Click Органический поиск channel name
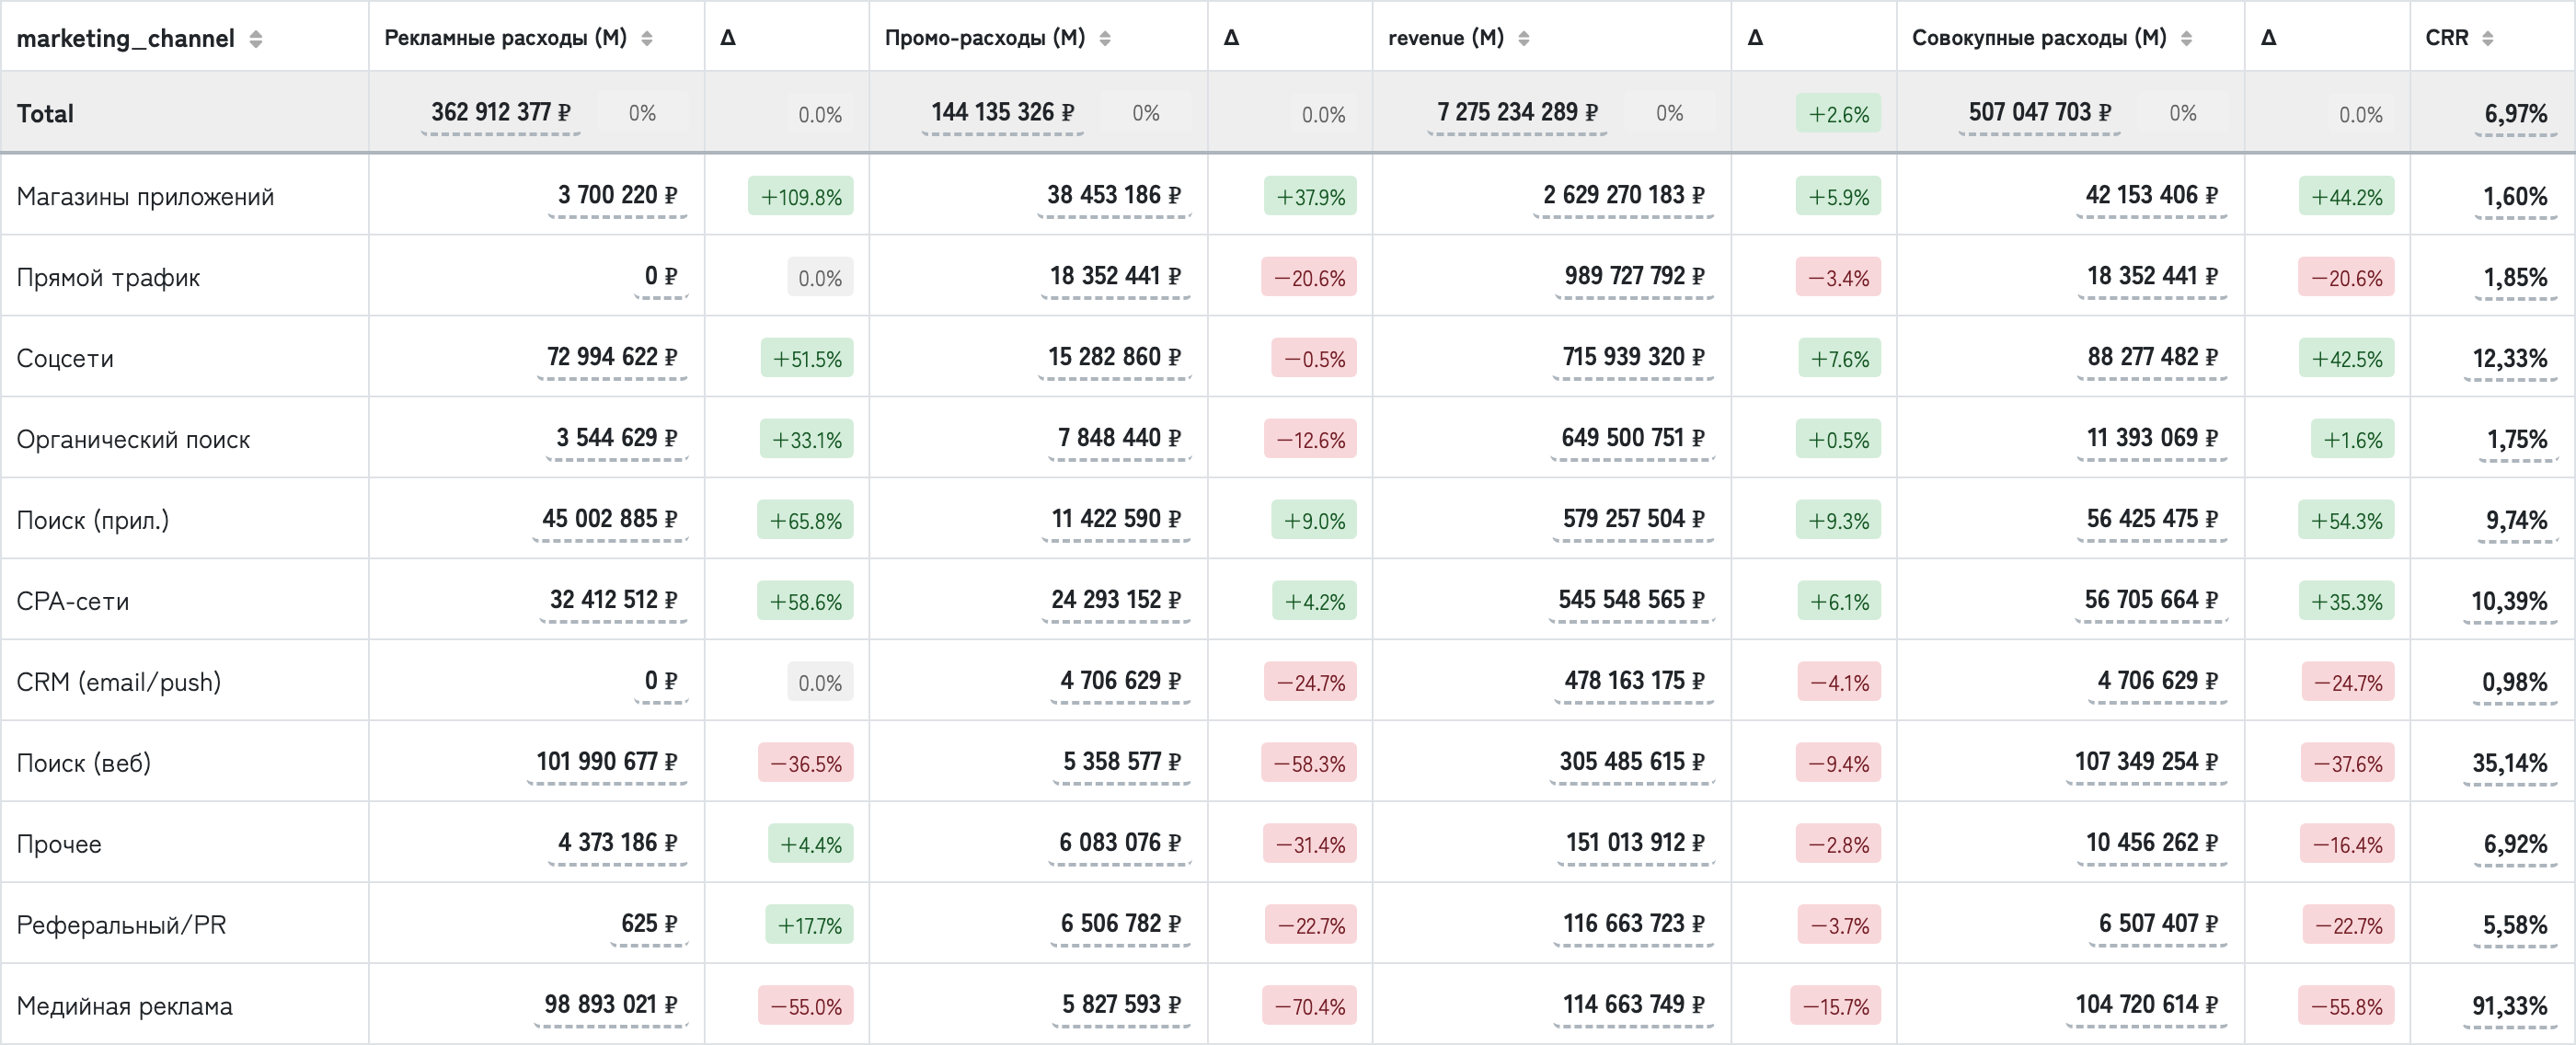2576x1045 pixels. [133, 440]
